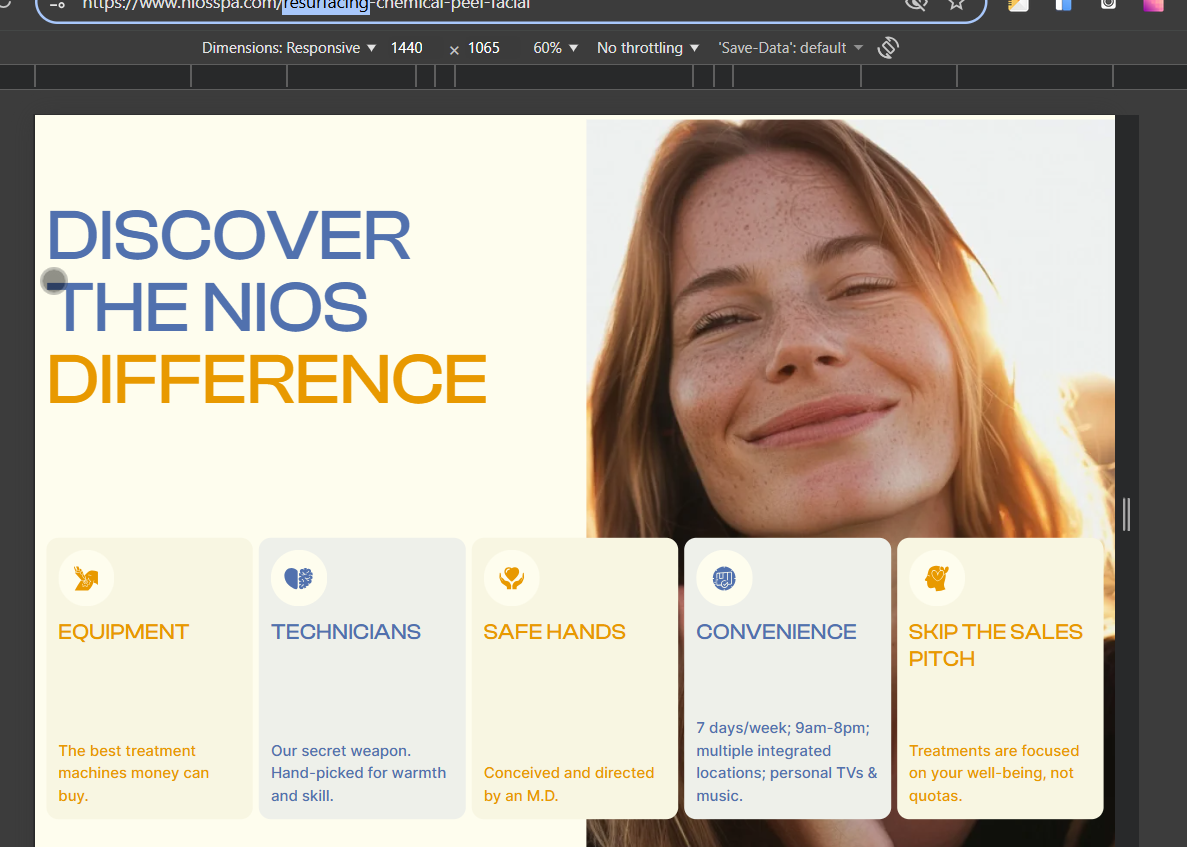The height and width of the screenshot is (847, 1187).
Task: Click the viewport height field showing 1065
Action: click(x=484, y=48)
